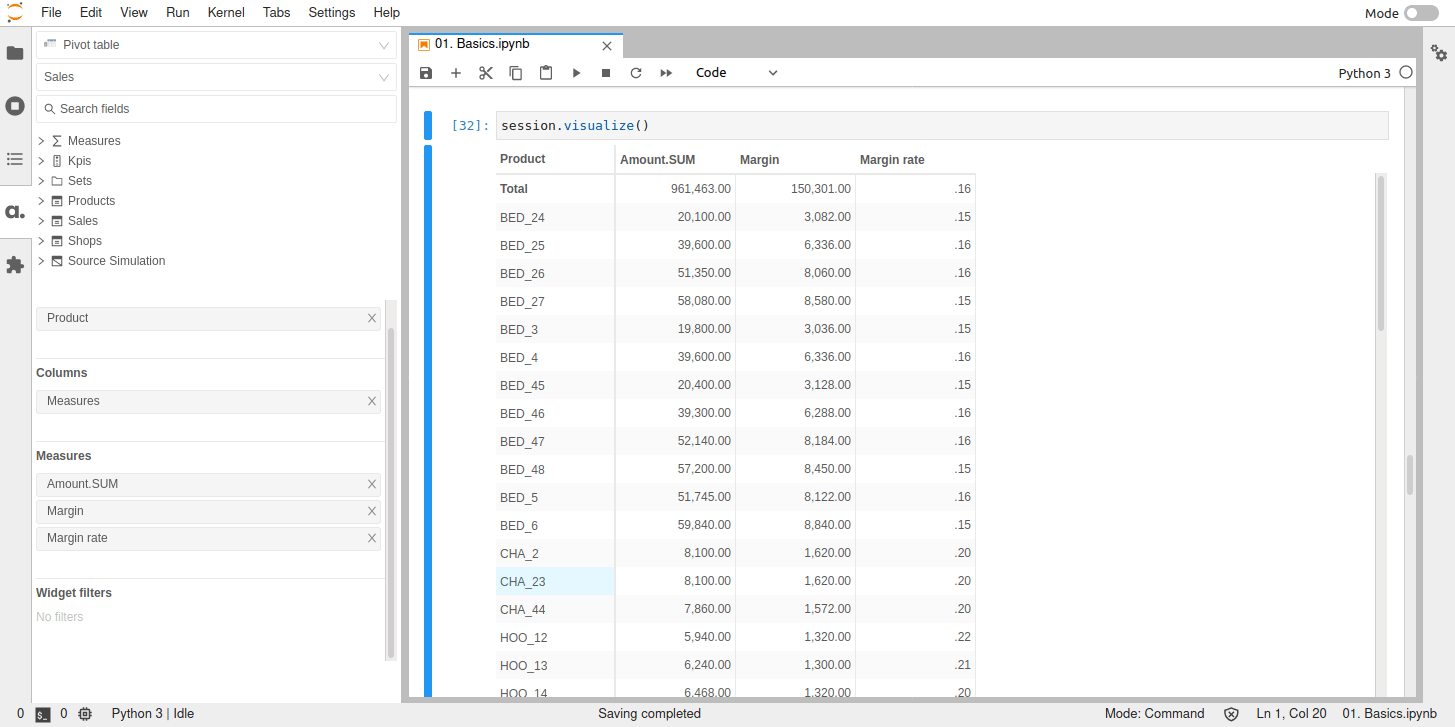Expand the Measures tree node
The image size is (1455, 727).
pyautogui.click(x=41, y=141)
